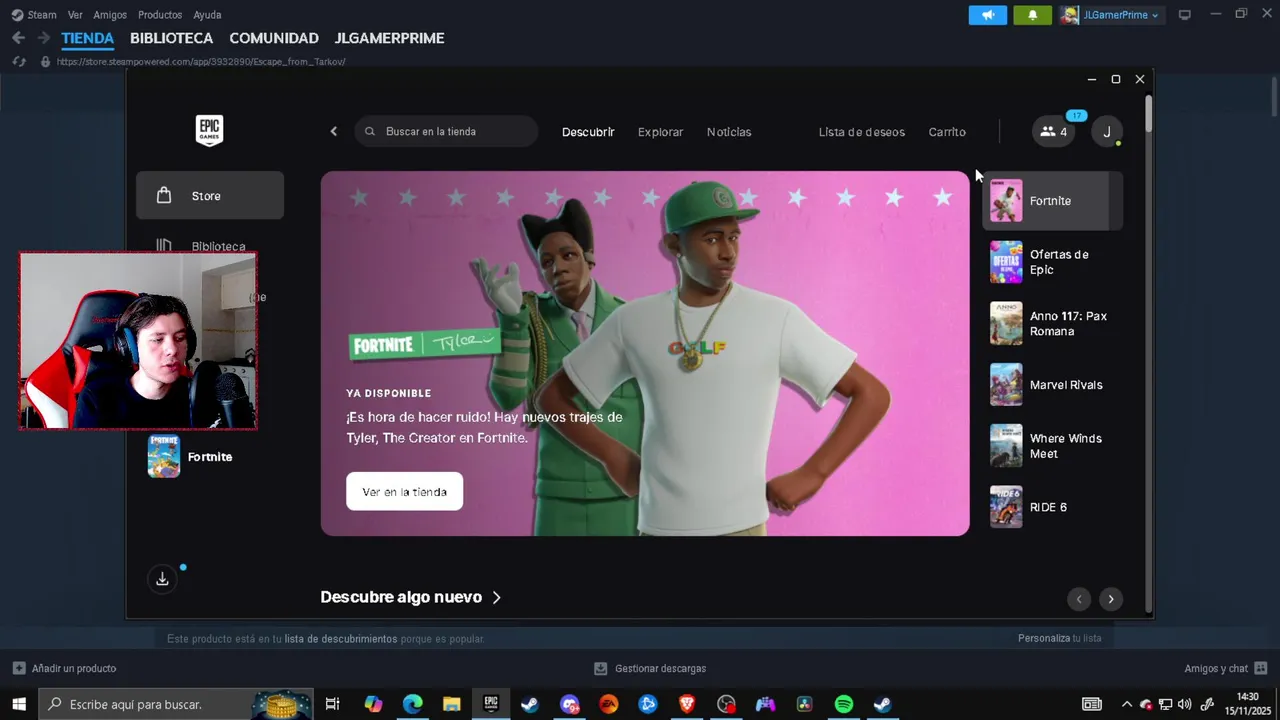Switch to the Descubrir tab
The height and width of the screenshot is (720, 1280).
click(x=588, y=132)
